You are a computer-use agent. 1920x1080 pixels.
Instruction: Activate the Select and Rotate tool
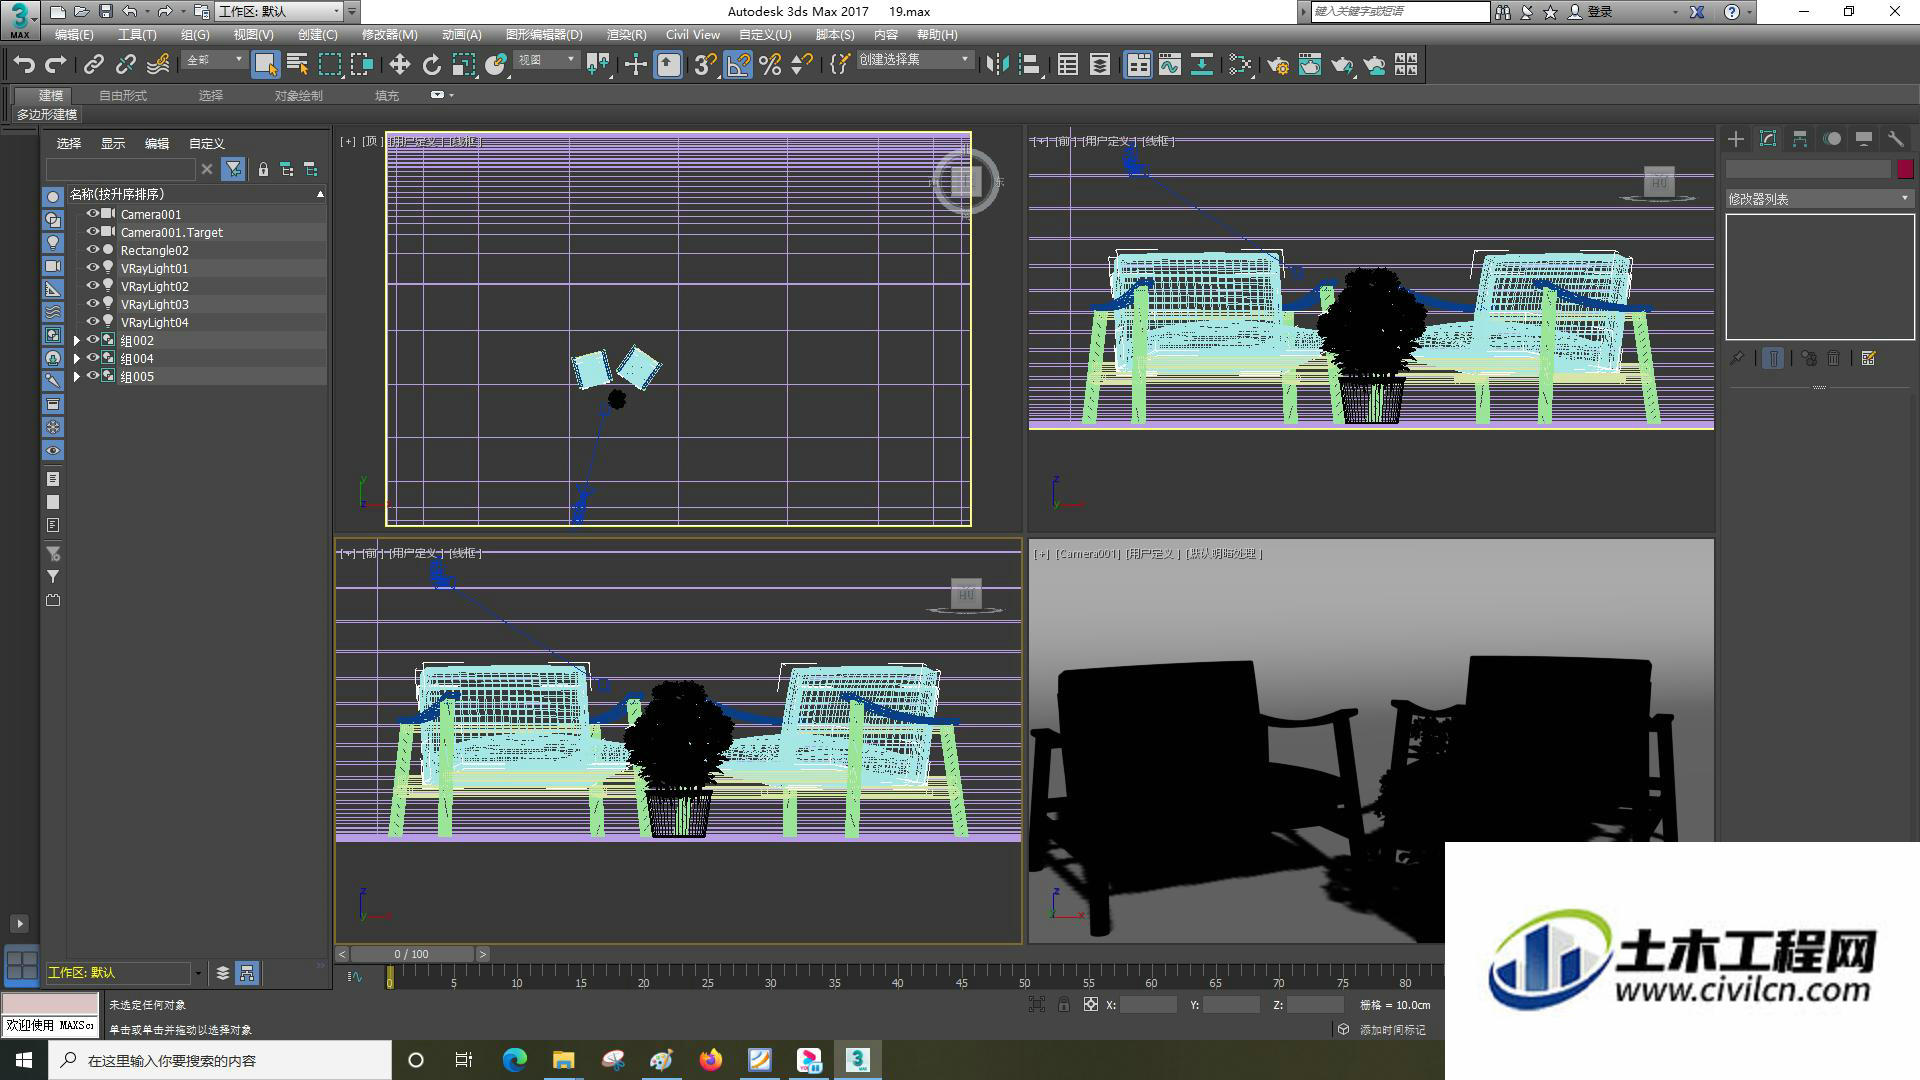431,65
